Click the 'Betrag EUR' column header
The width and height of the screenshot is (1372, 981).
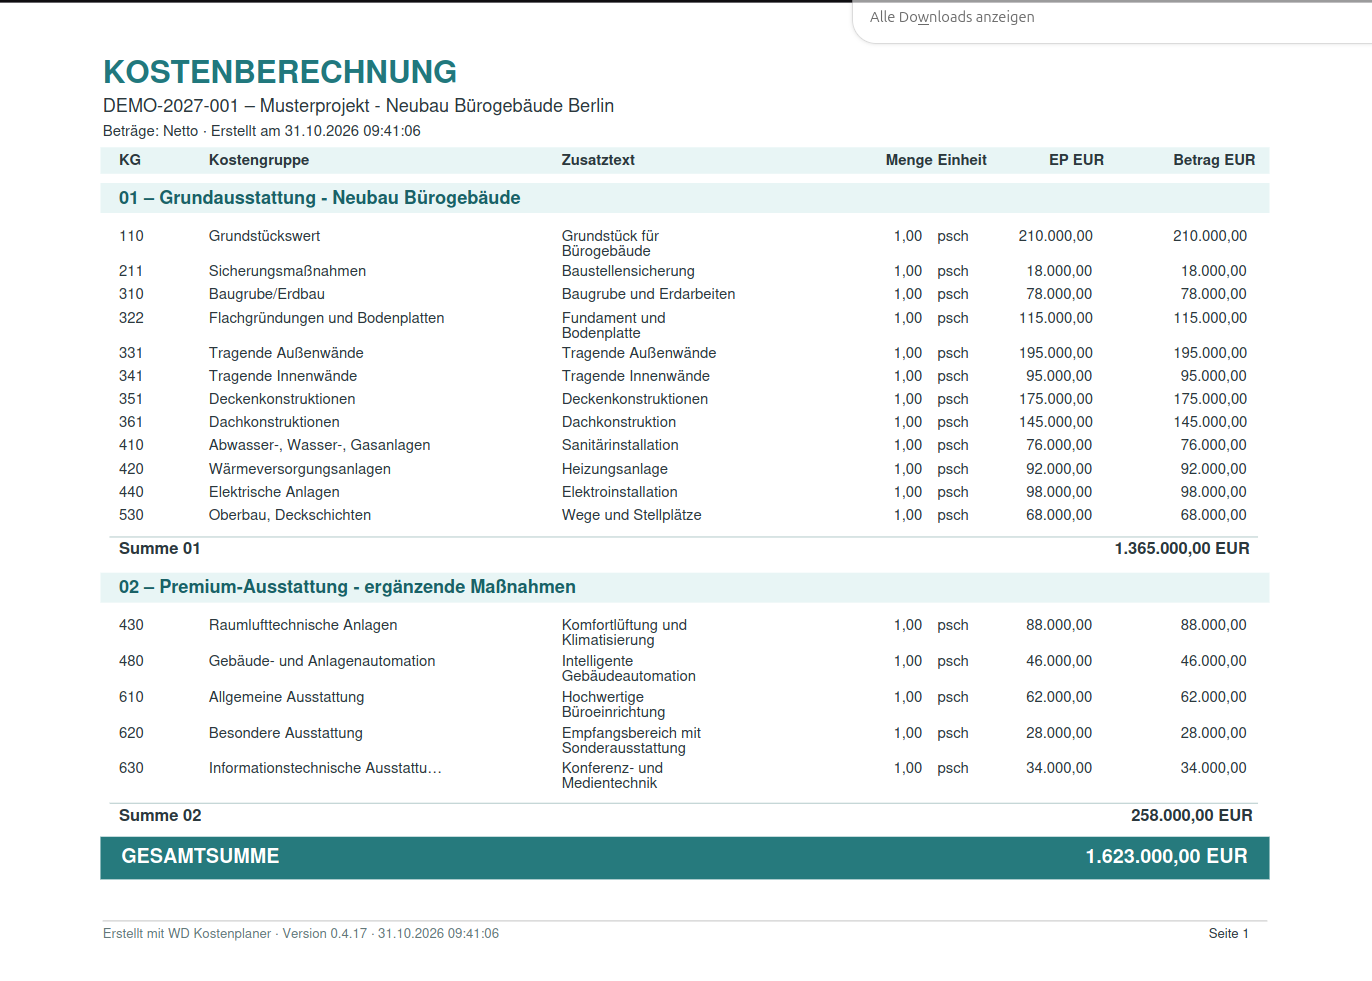point(1214,160)
